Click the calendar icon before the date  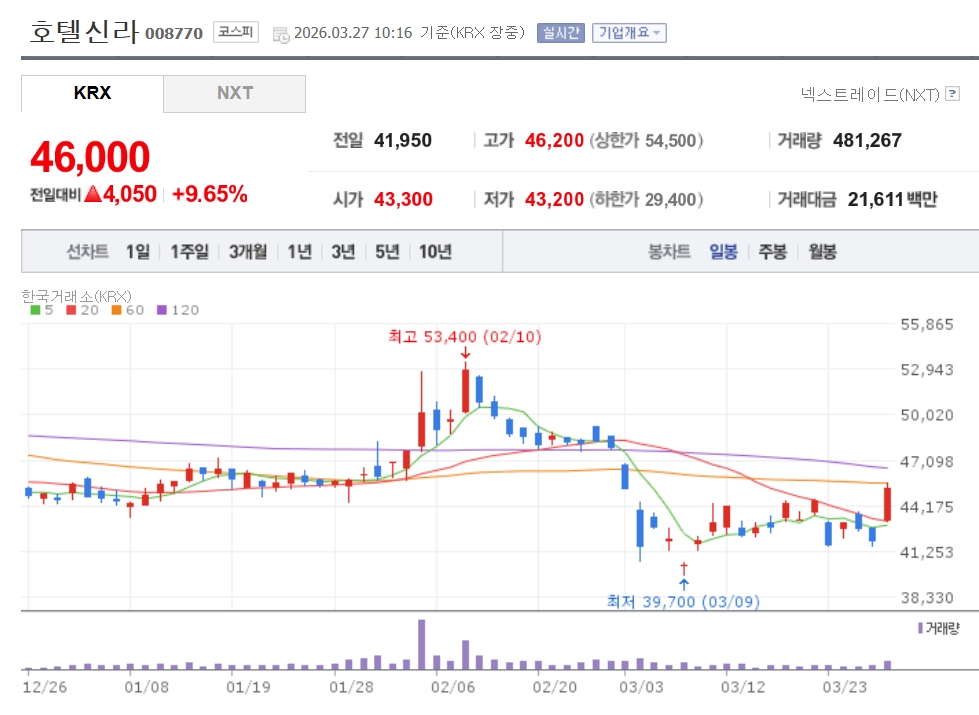(x=280, y=33)
